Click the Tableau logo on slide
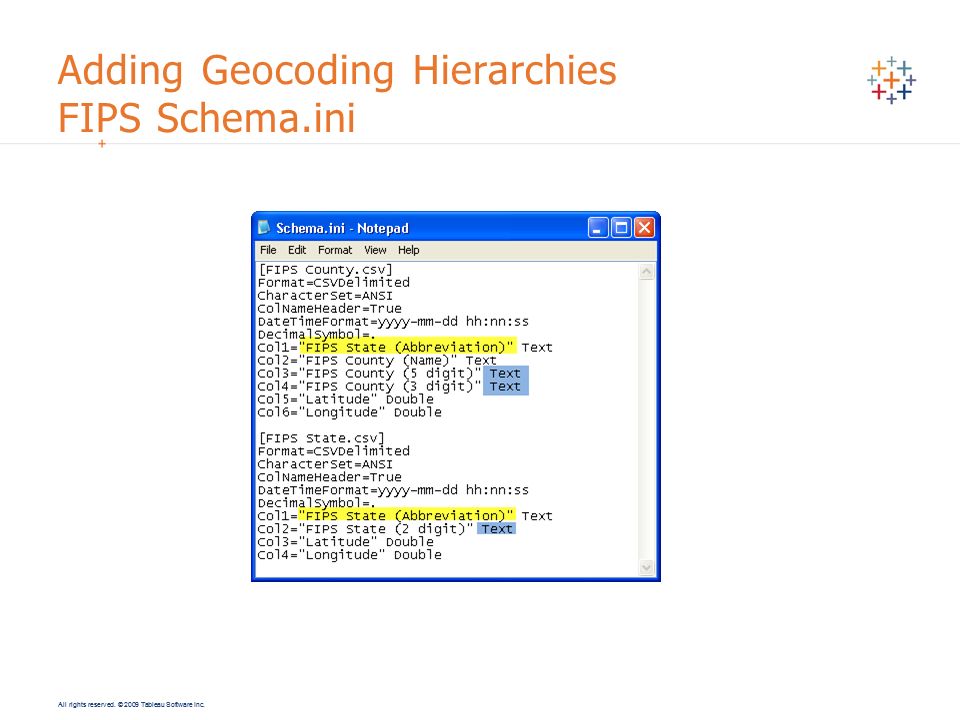The image size is (960, 720). 891,80
